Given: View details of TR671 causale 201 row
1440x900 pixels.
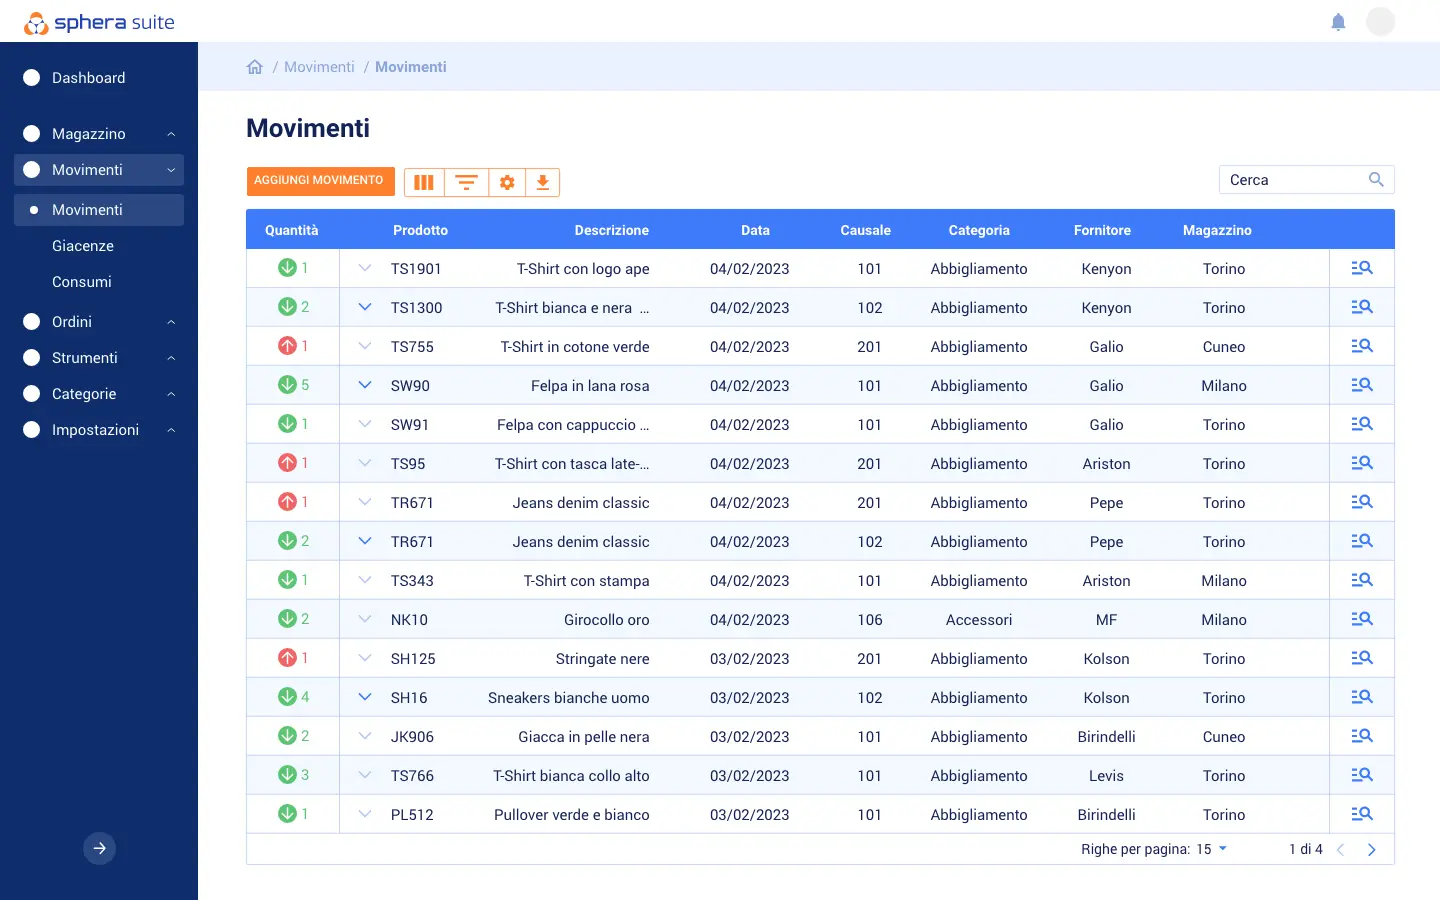Looking at the screenshot, I should click(x=1362, y=502).
